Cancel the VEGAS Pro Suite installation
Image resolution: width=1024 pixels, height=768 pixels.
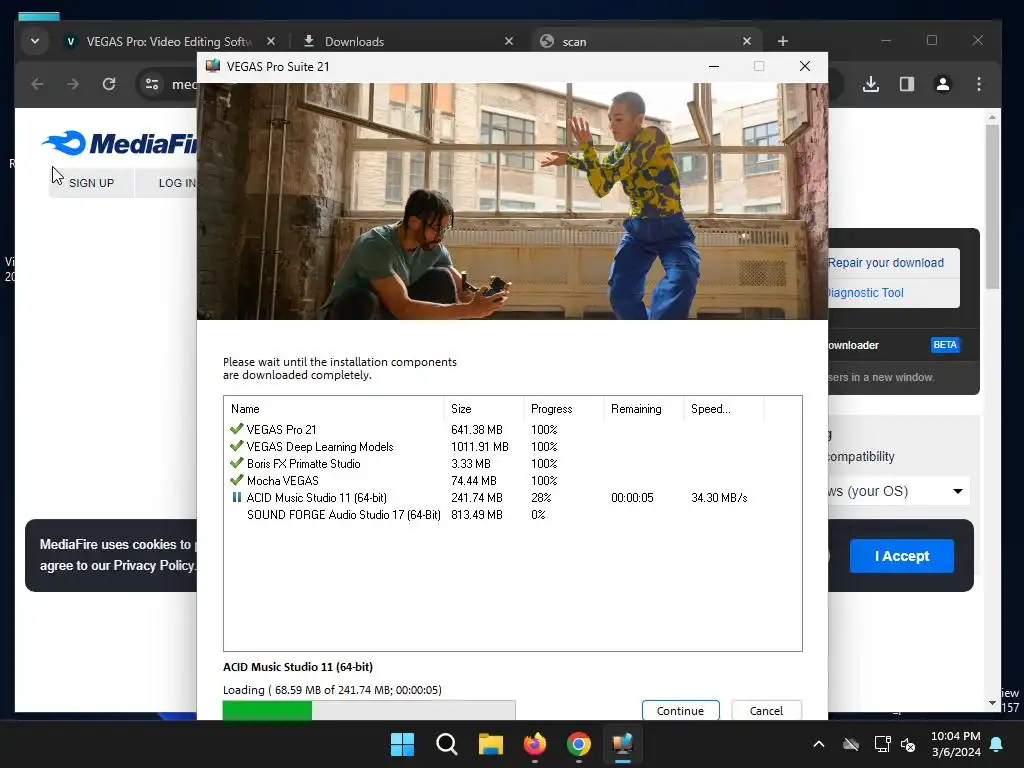[x=766, y=711]
